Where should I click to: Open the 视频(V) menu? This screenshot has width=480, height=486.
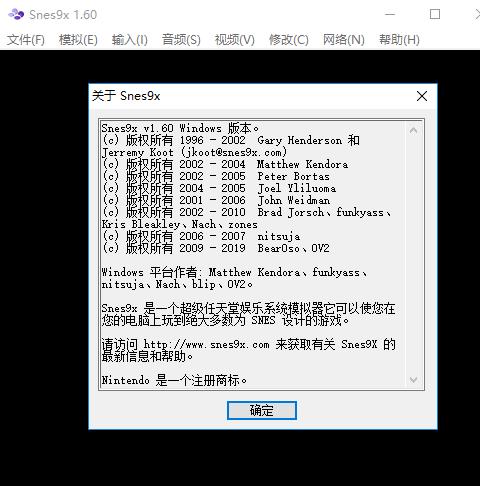coord(234,40)
